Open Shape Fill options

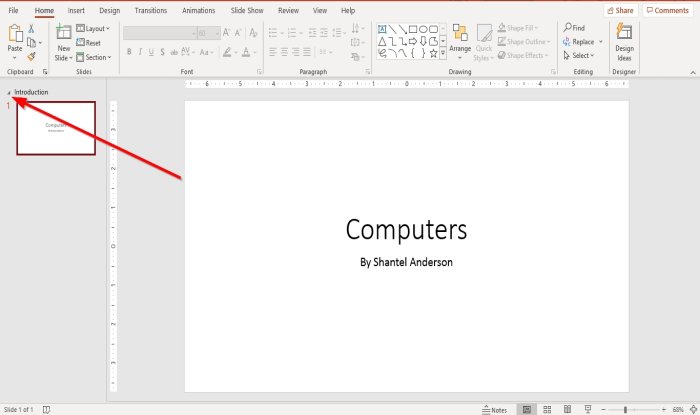point(518,28)
